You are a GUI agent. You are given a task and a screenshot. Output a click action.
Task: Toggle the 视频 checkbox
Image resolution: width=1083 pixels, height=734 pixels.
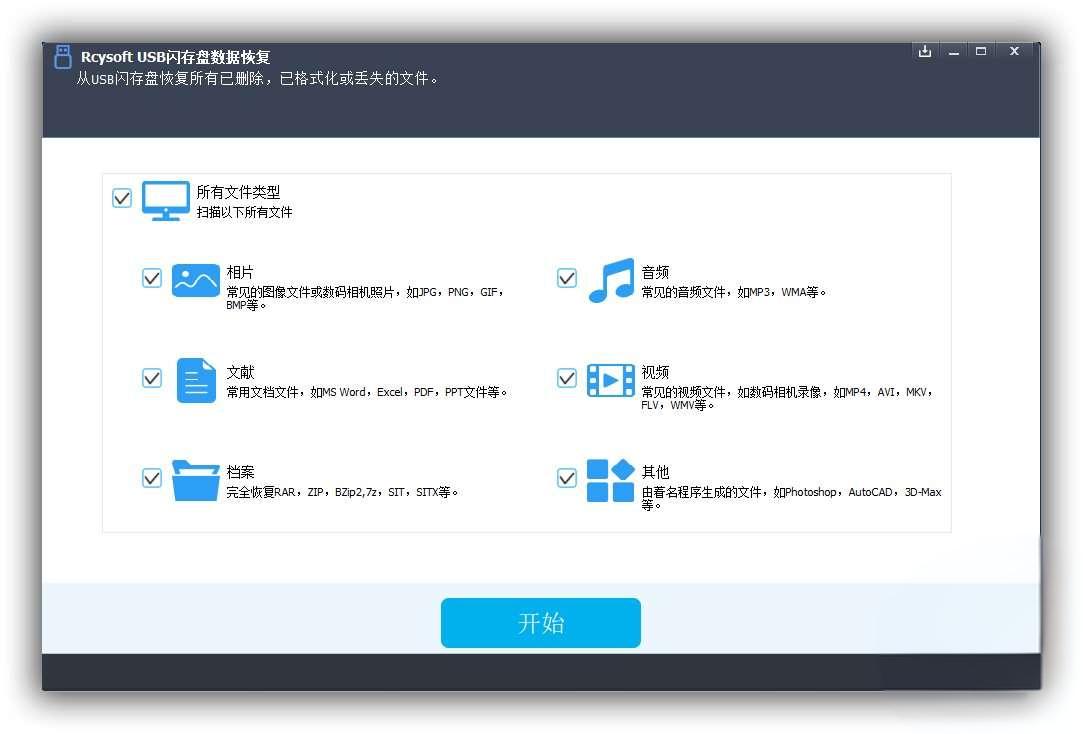point(567,378)
